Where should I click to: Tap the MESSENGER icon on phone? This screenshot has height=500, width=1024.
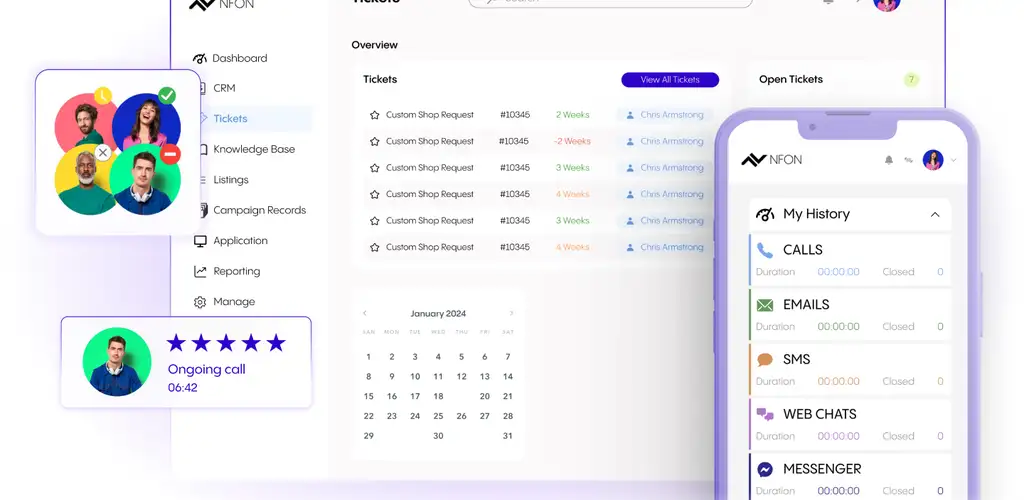tap(765, 469)
